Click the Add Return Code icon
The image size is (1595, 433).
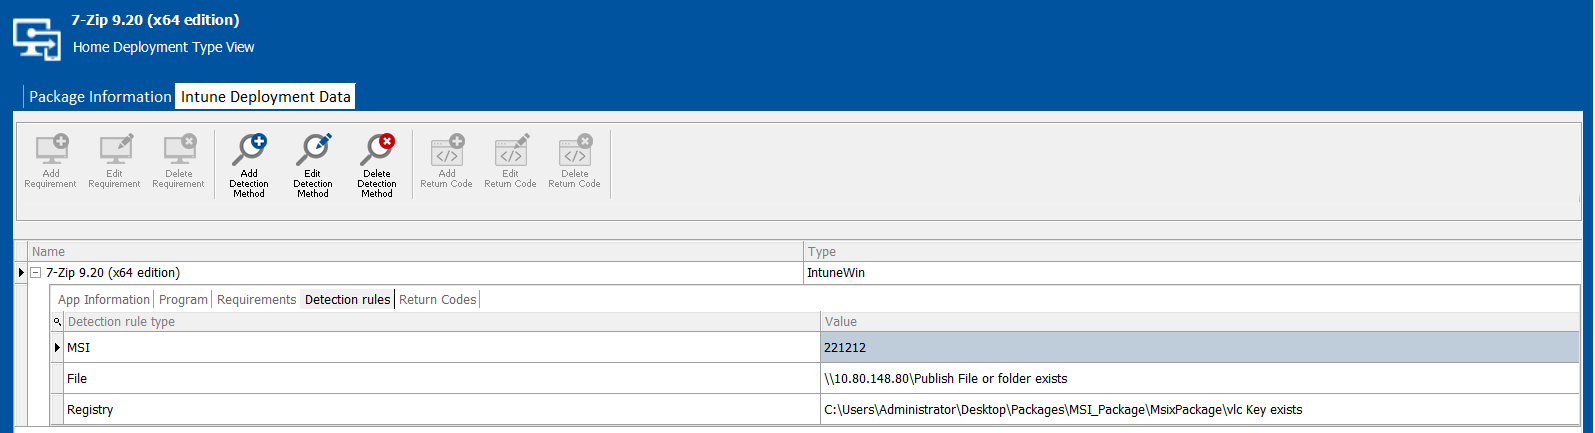pos(447,150)
